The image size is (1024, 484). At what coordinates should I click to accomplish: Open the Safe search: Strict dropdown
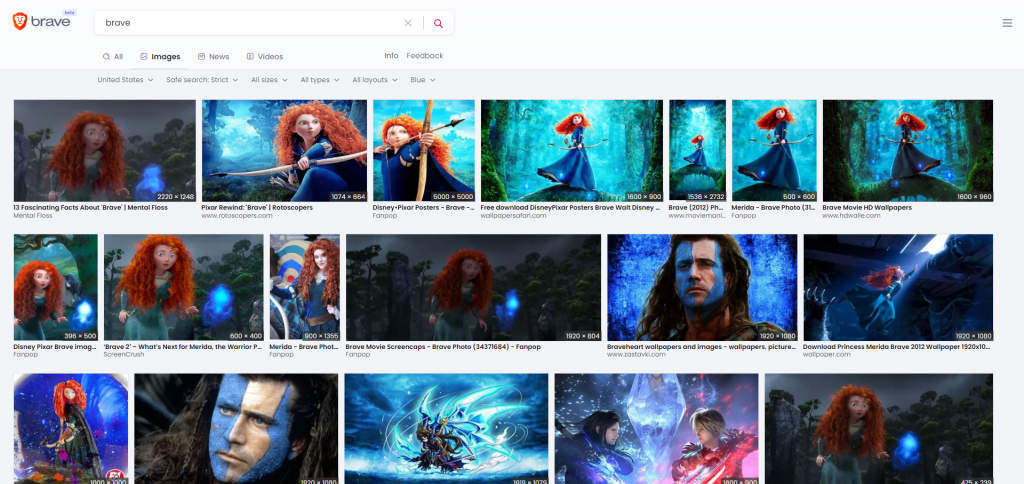pyautogui.click(x=202, y=80)
